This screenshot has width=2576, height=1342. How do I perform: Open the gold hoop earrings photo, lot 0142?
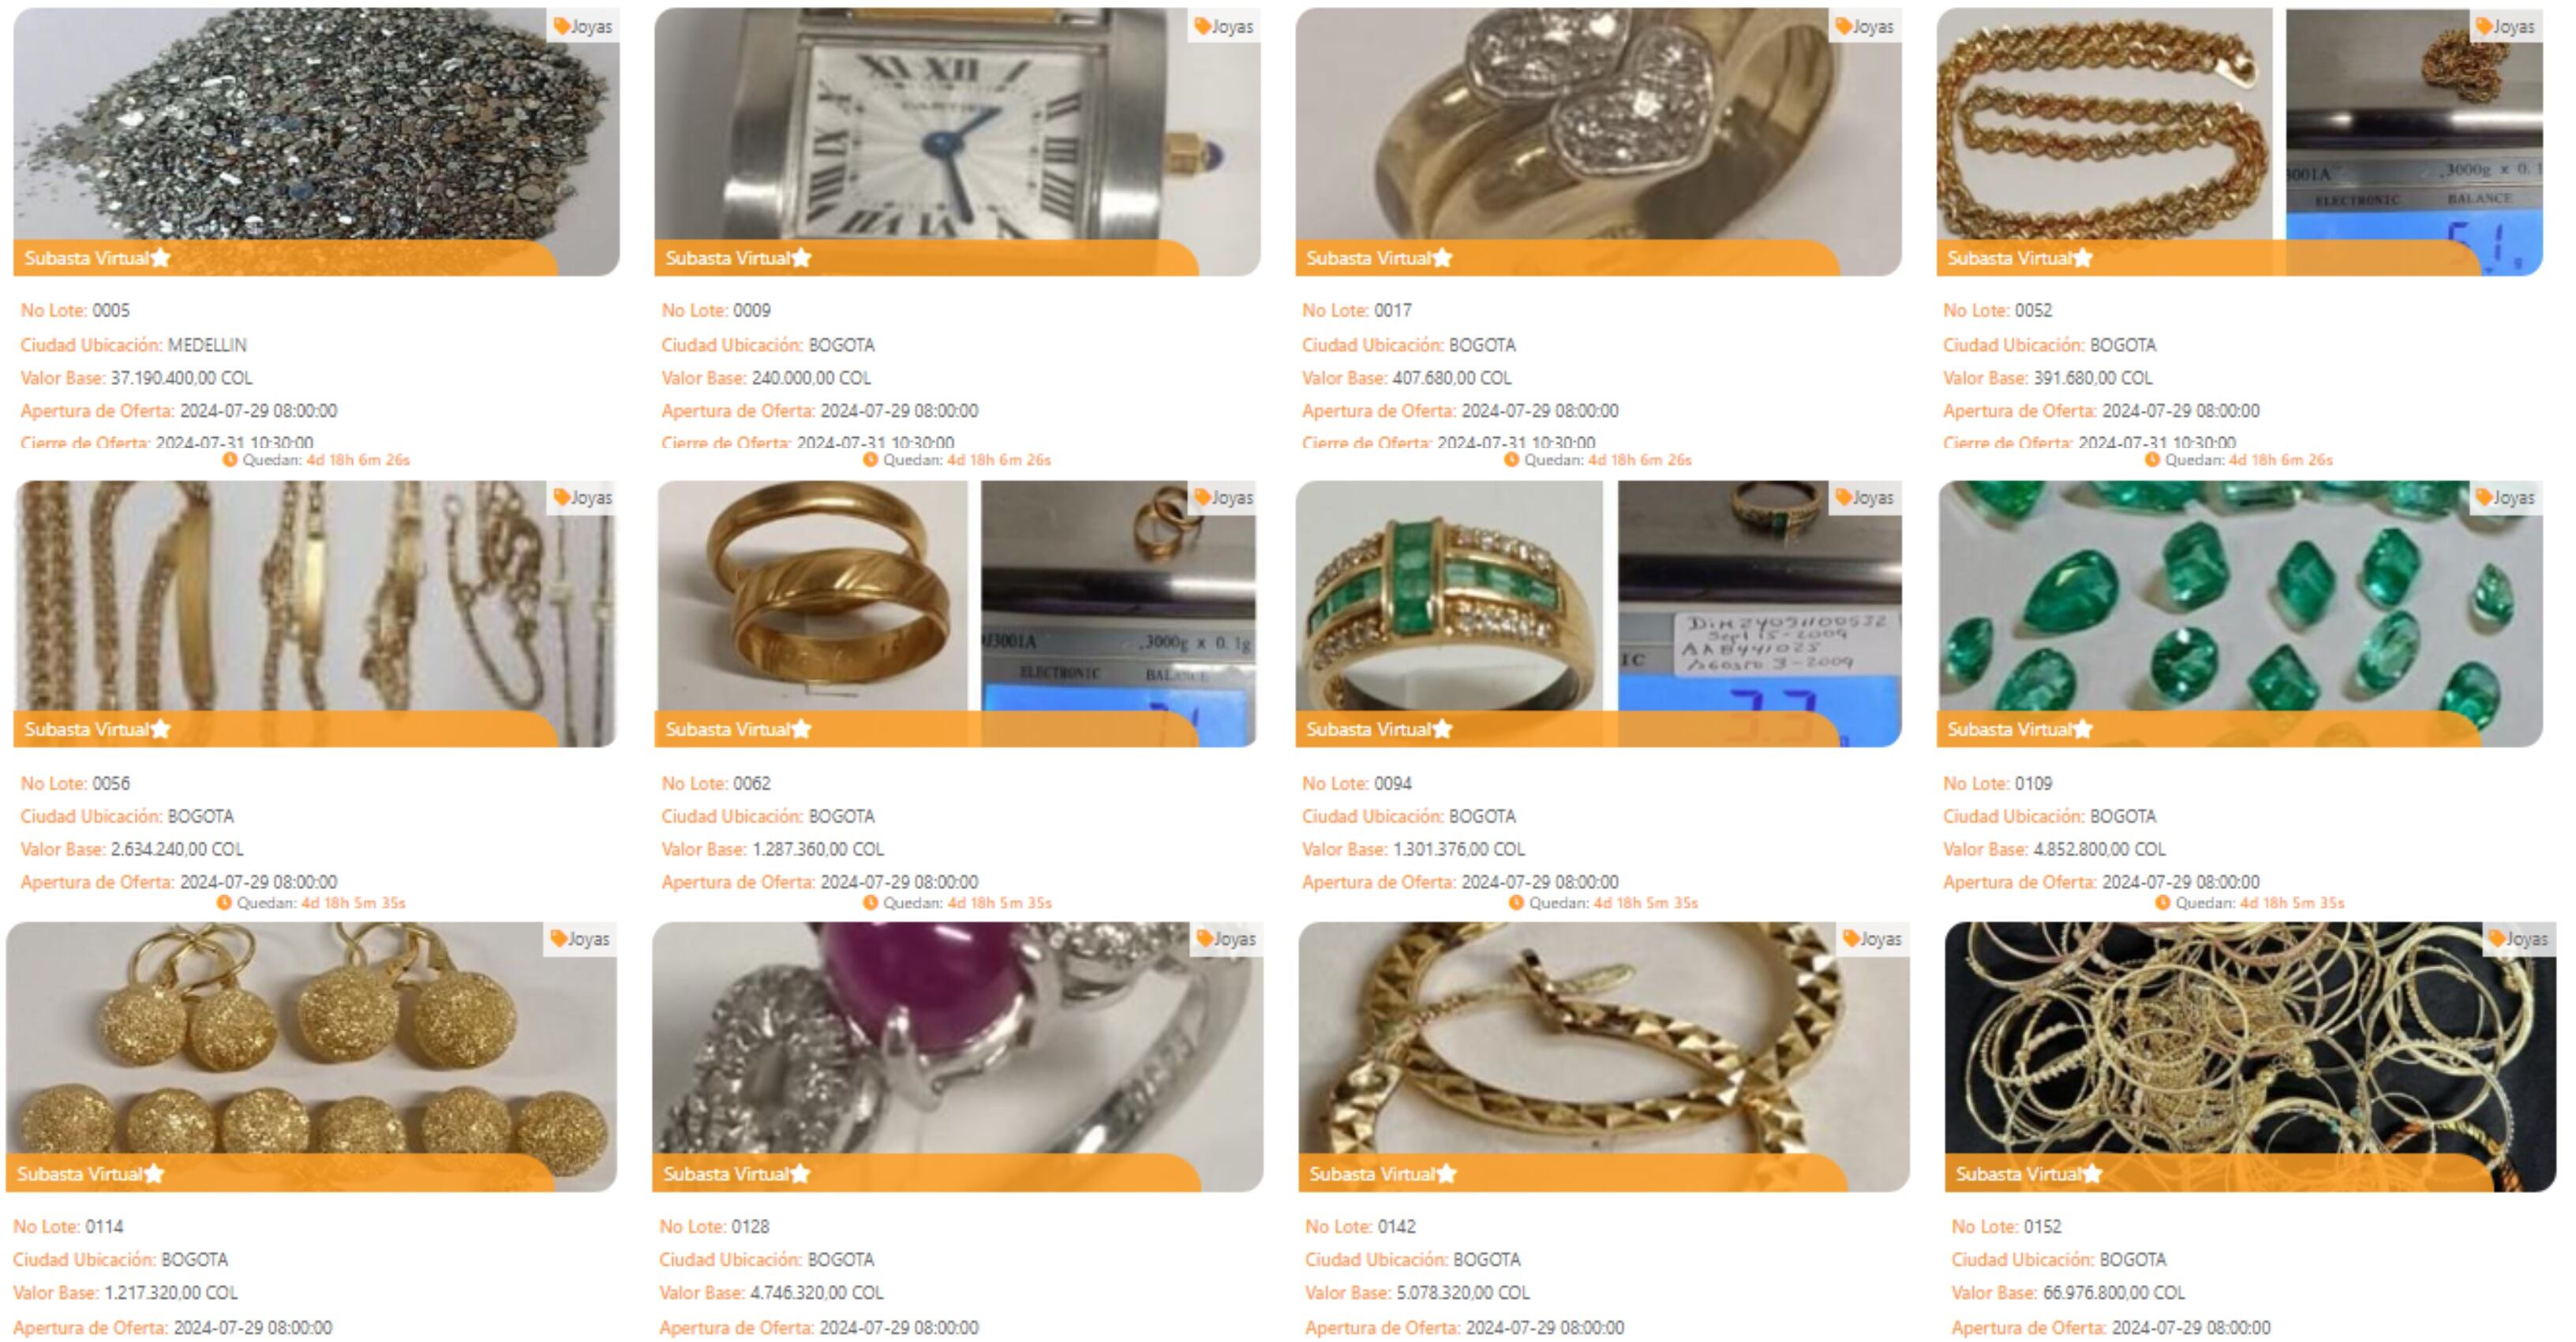click(x=1604, y=1038)
